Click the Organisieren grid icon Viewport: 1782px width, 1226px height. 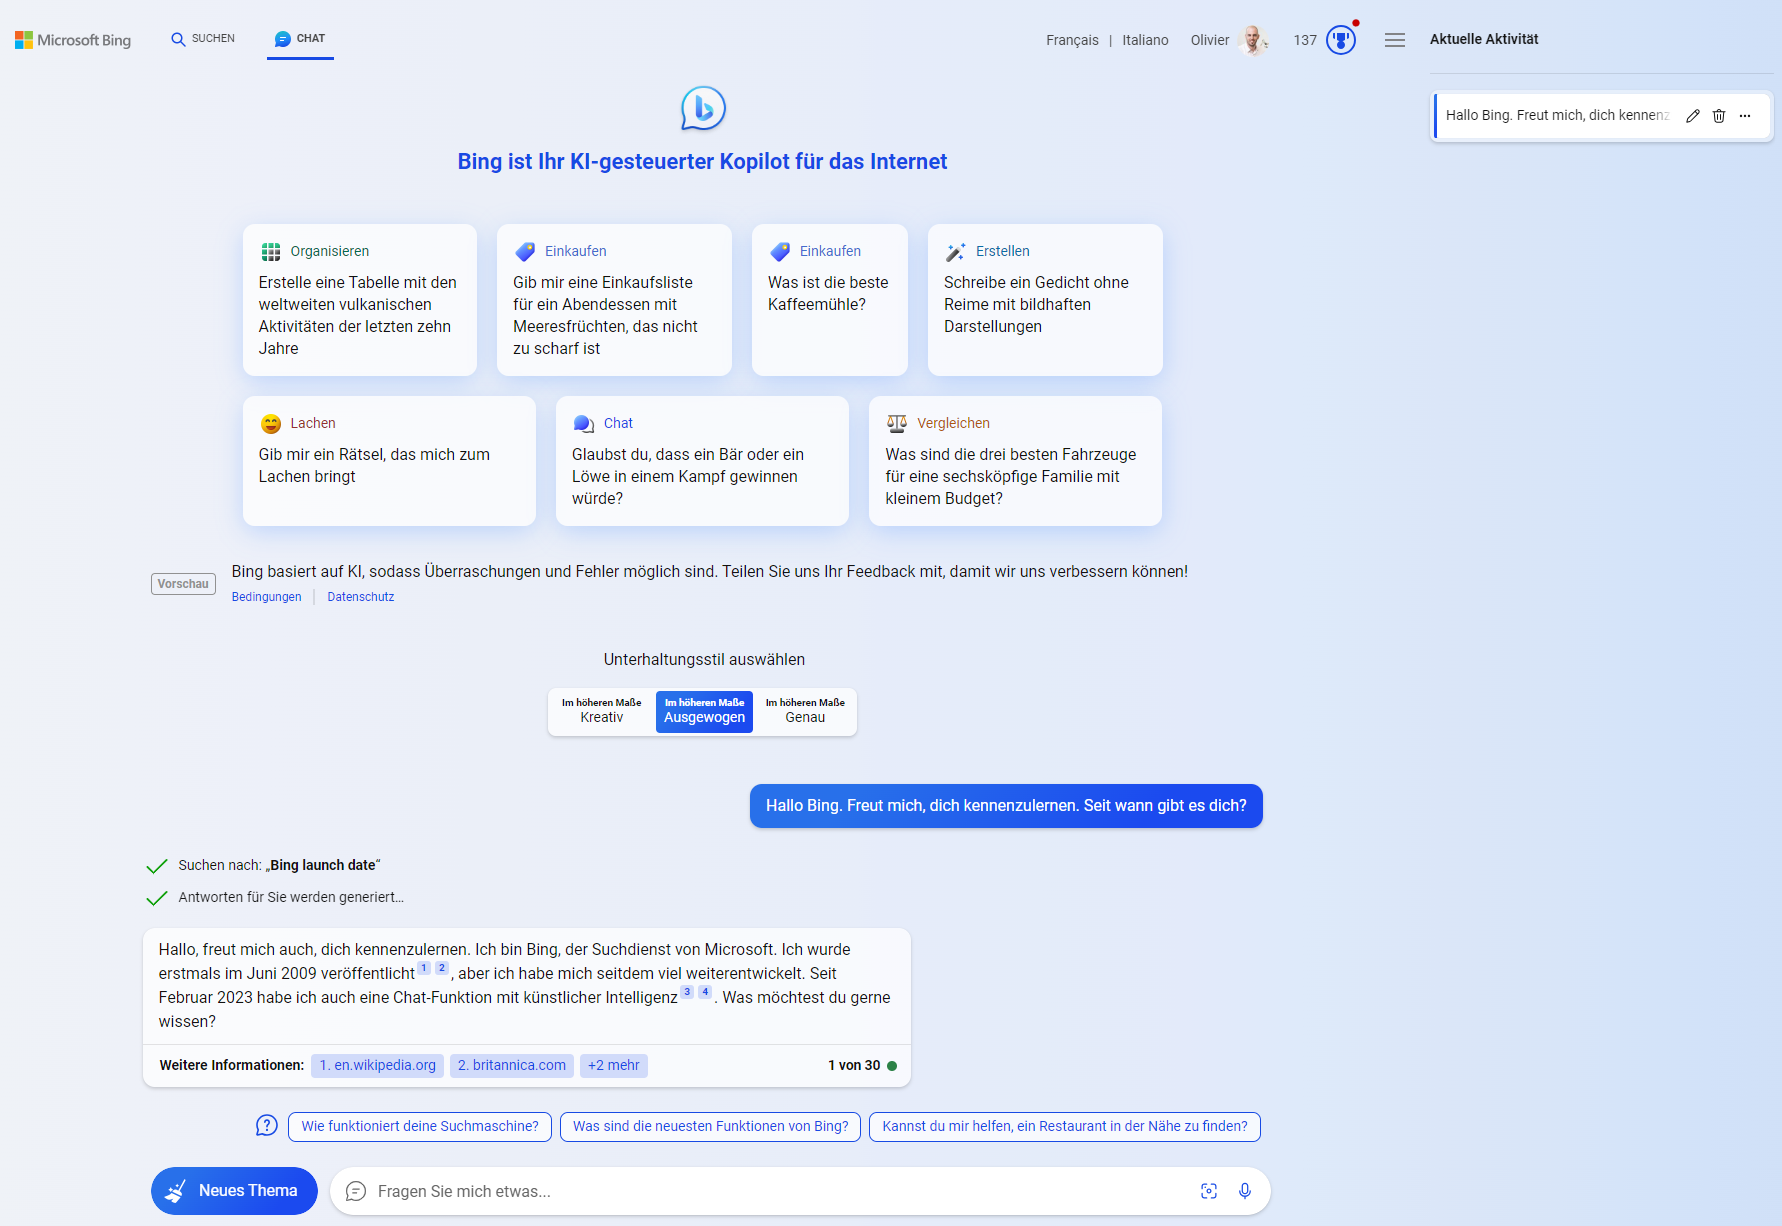click(x=271, y=252)
